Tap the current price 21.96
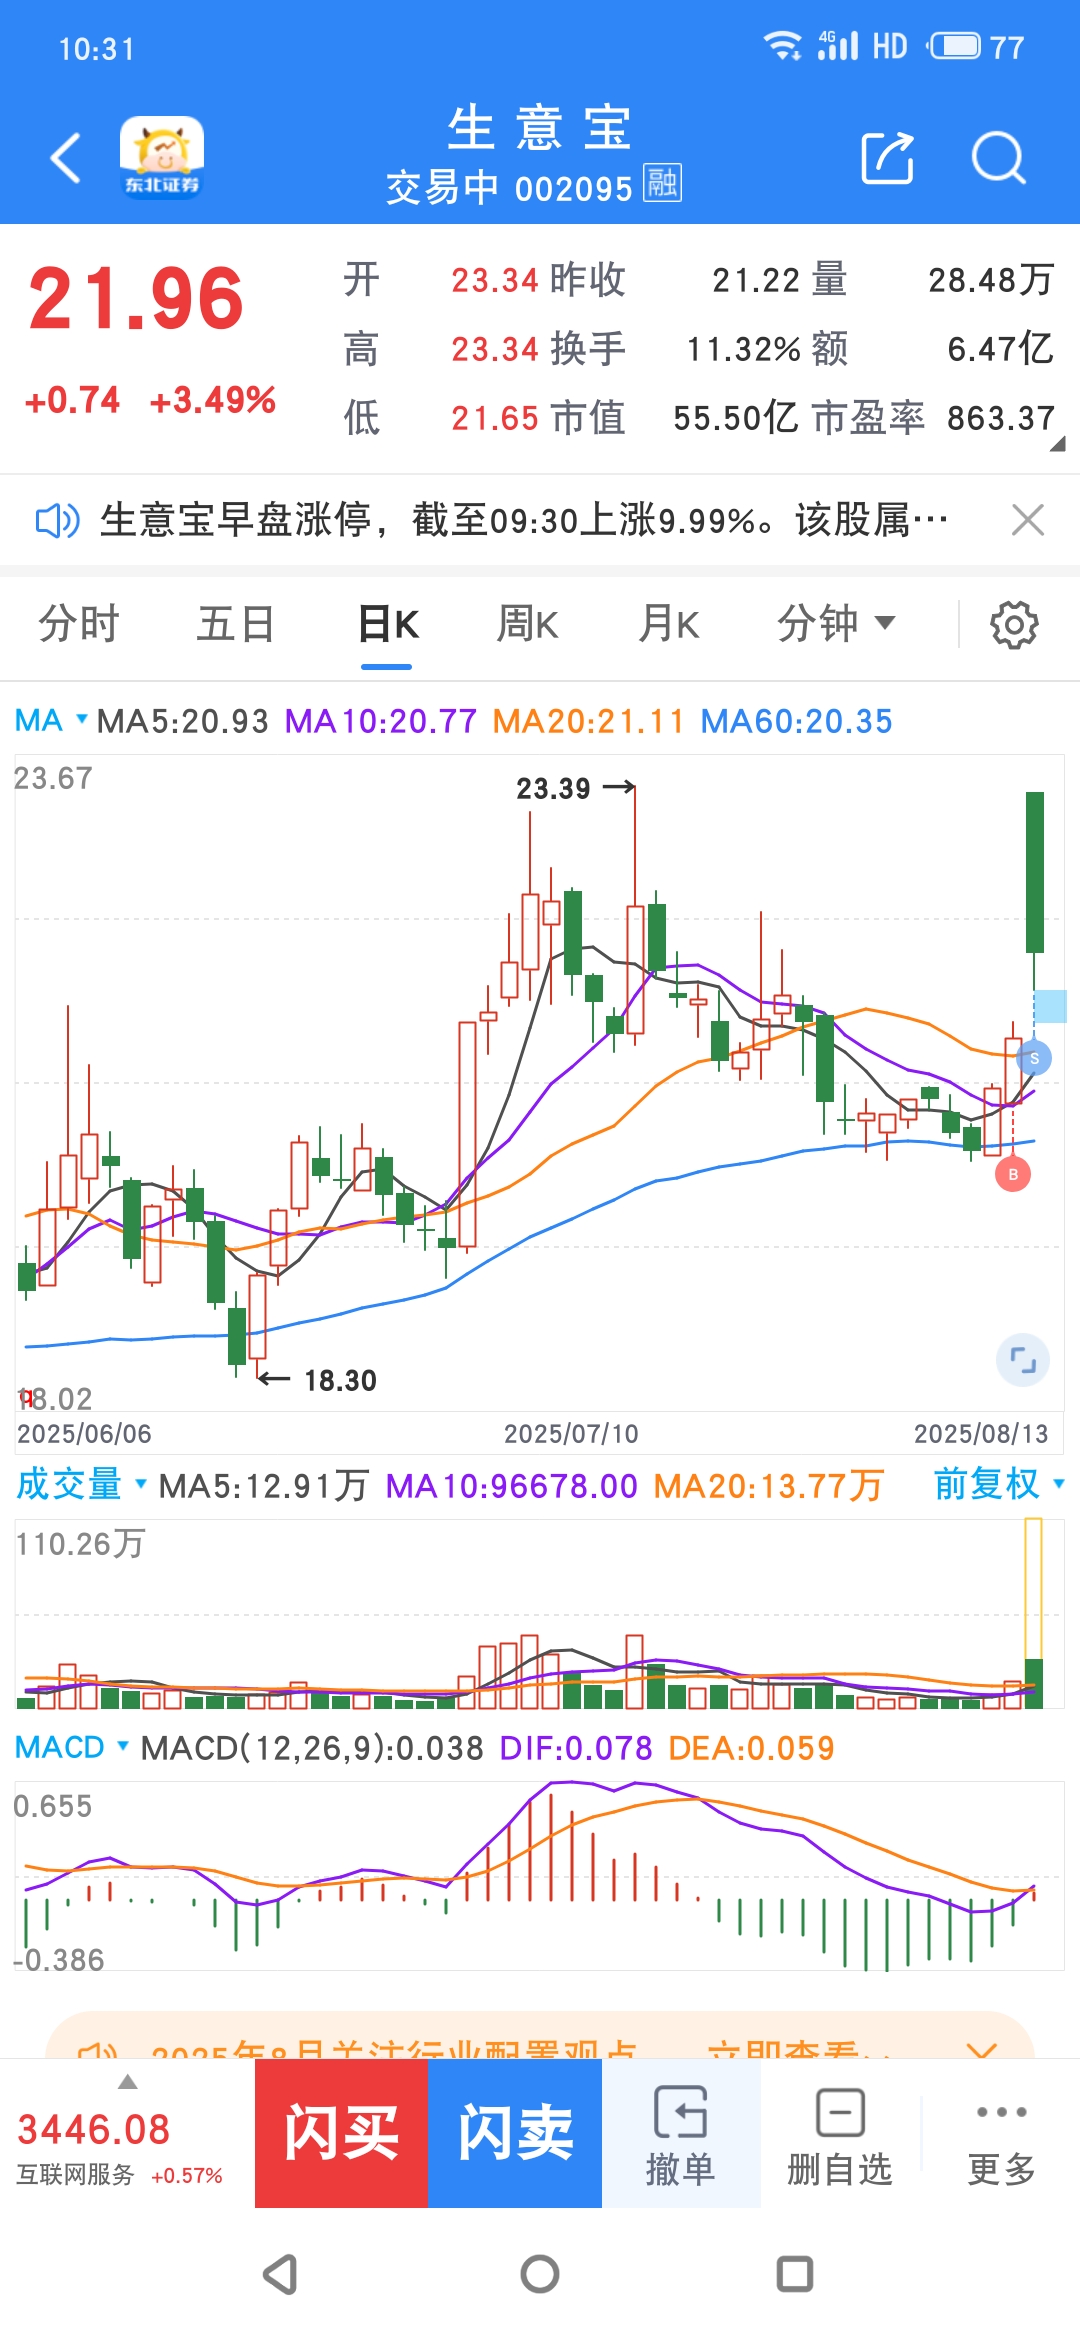 (136, 299)
